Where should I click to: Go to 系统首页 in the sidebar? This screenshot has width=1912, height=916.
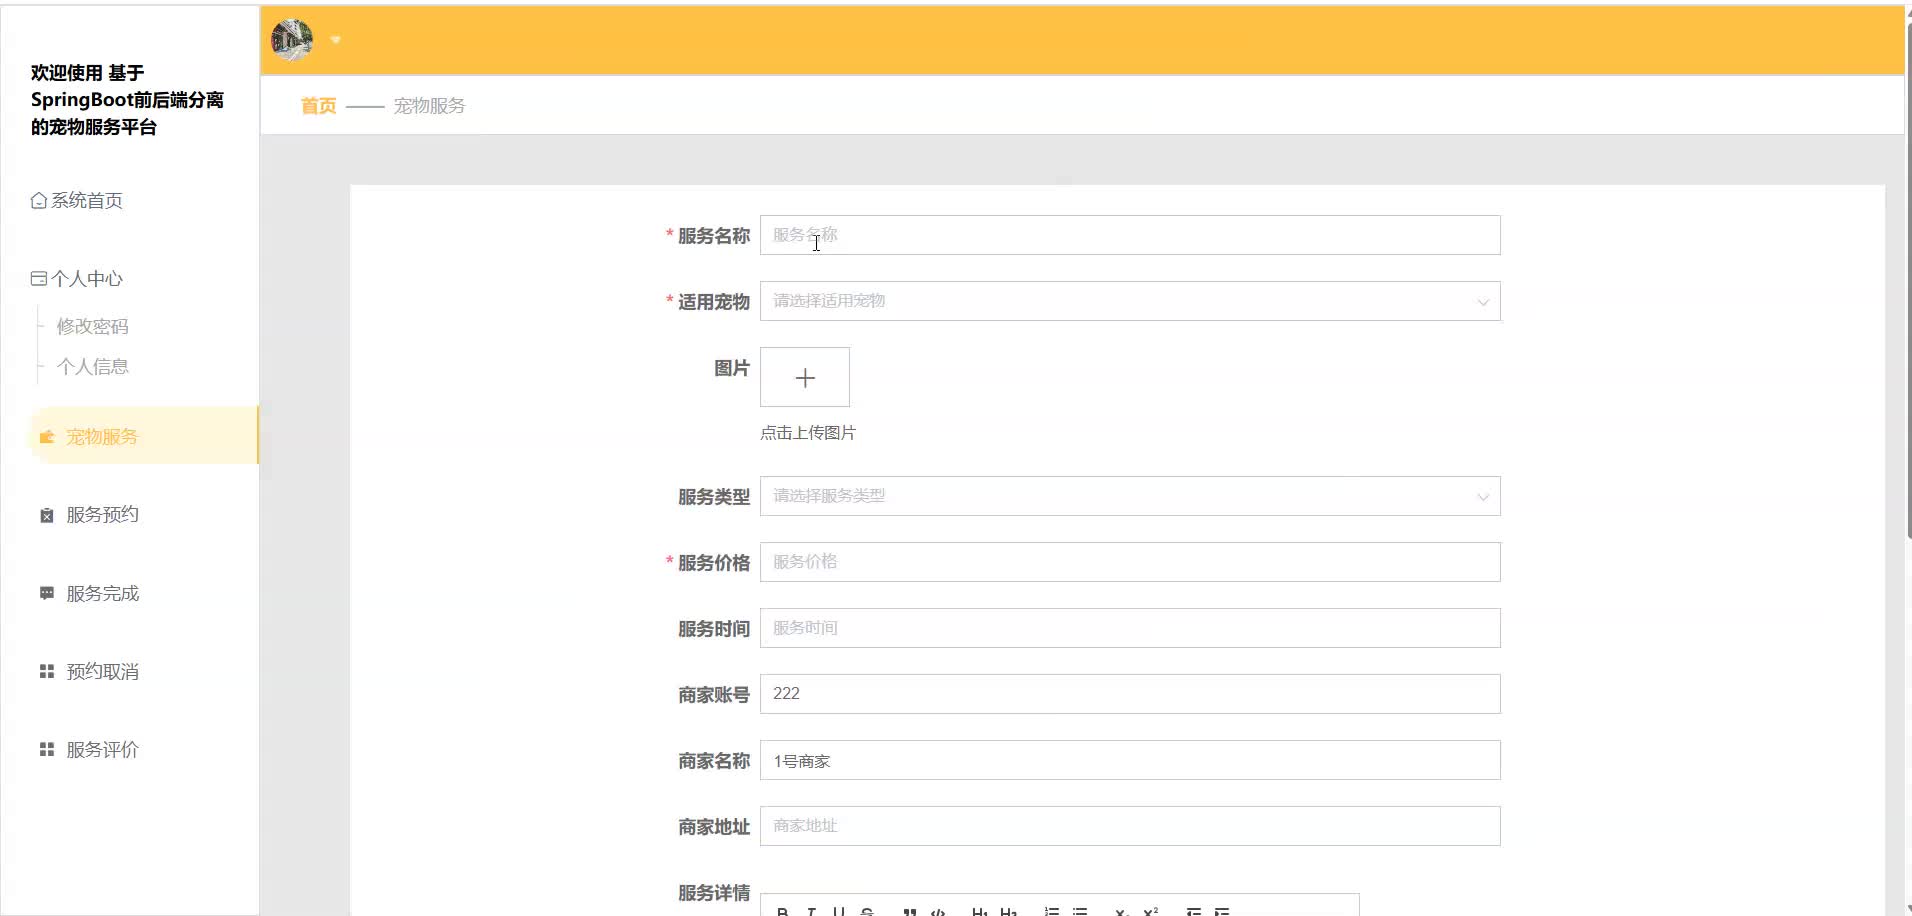pyautogui.click(x=77, y=200)
